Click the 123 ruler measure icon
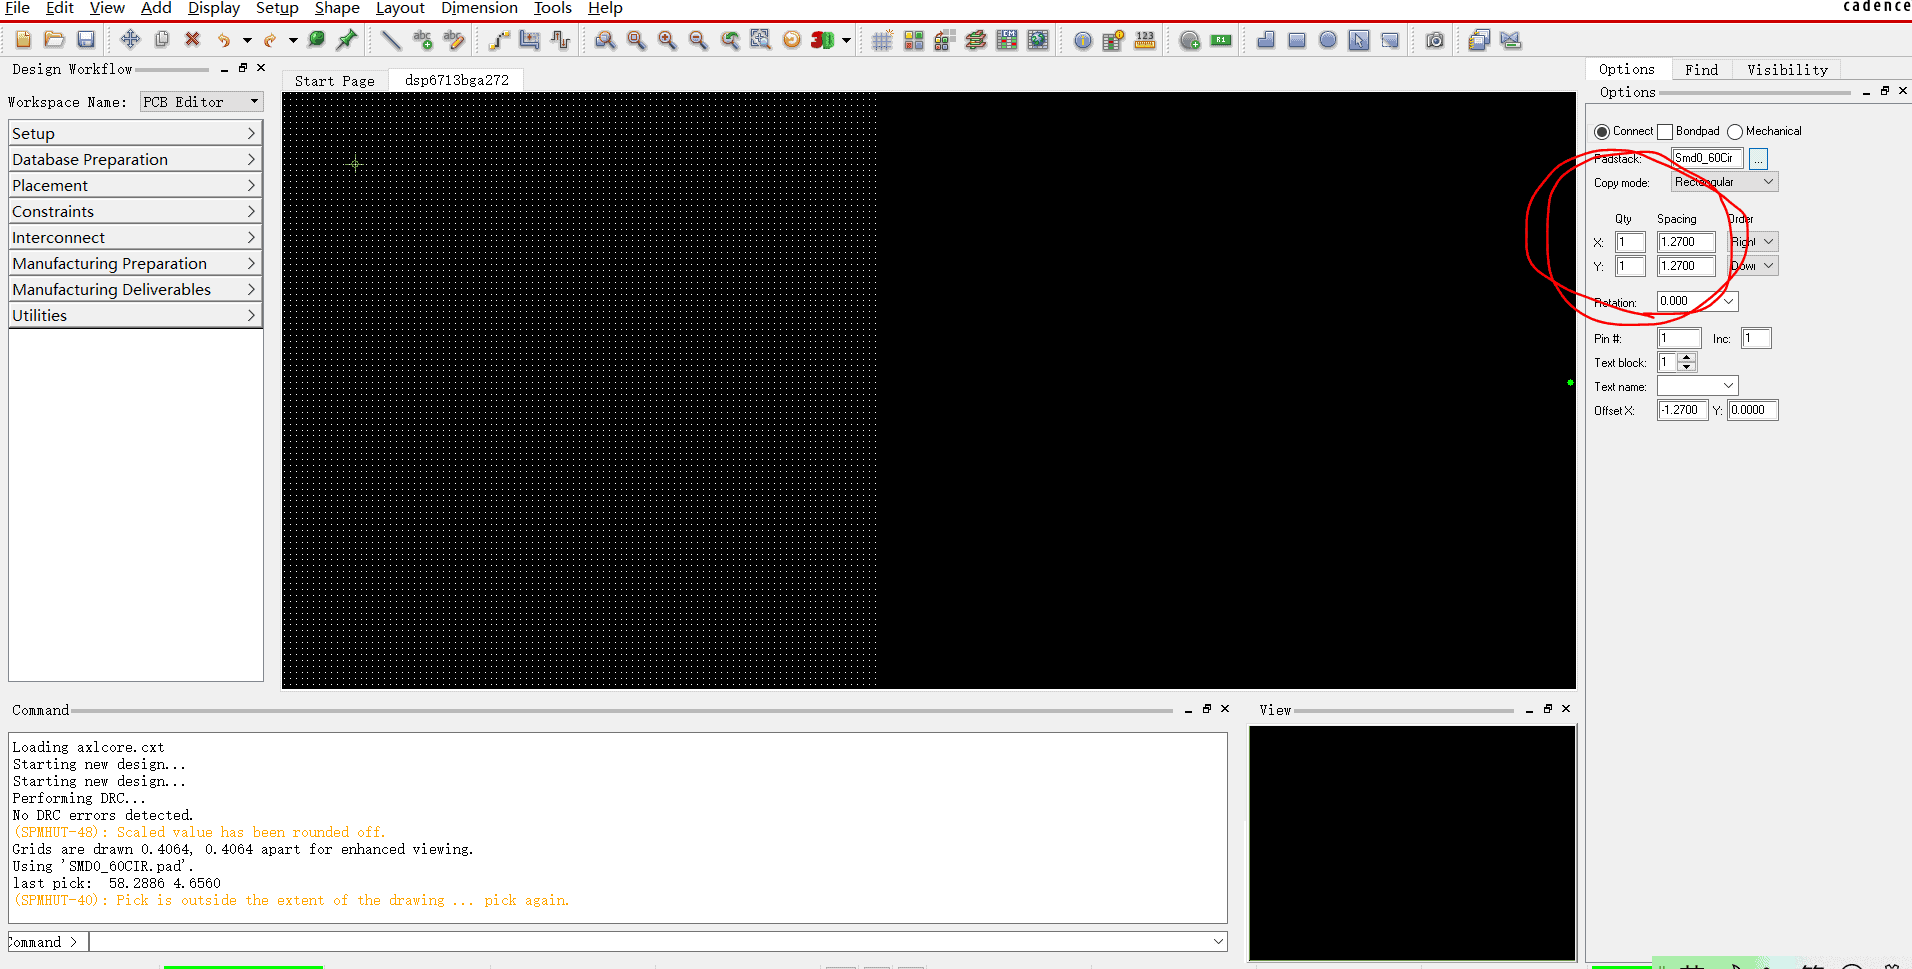This screenshot has width=1912, height=969. point(1145,40)
